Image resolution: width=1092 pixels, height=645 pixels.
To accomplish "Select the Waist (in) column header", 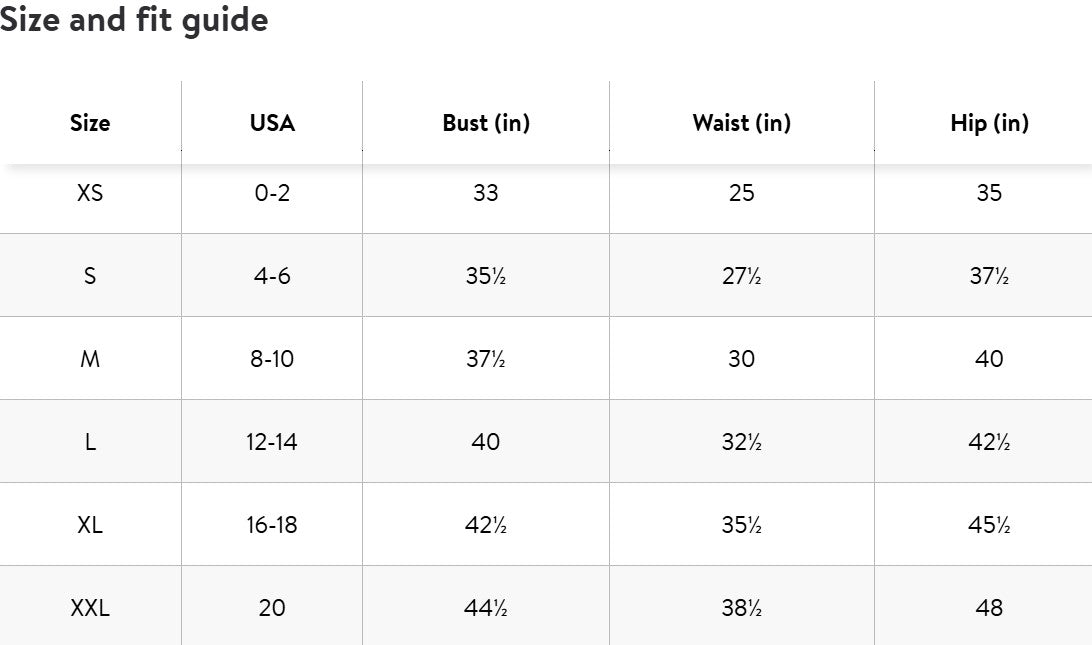I will click(741, 123).
